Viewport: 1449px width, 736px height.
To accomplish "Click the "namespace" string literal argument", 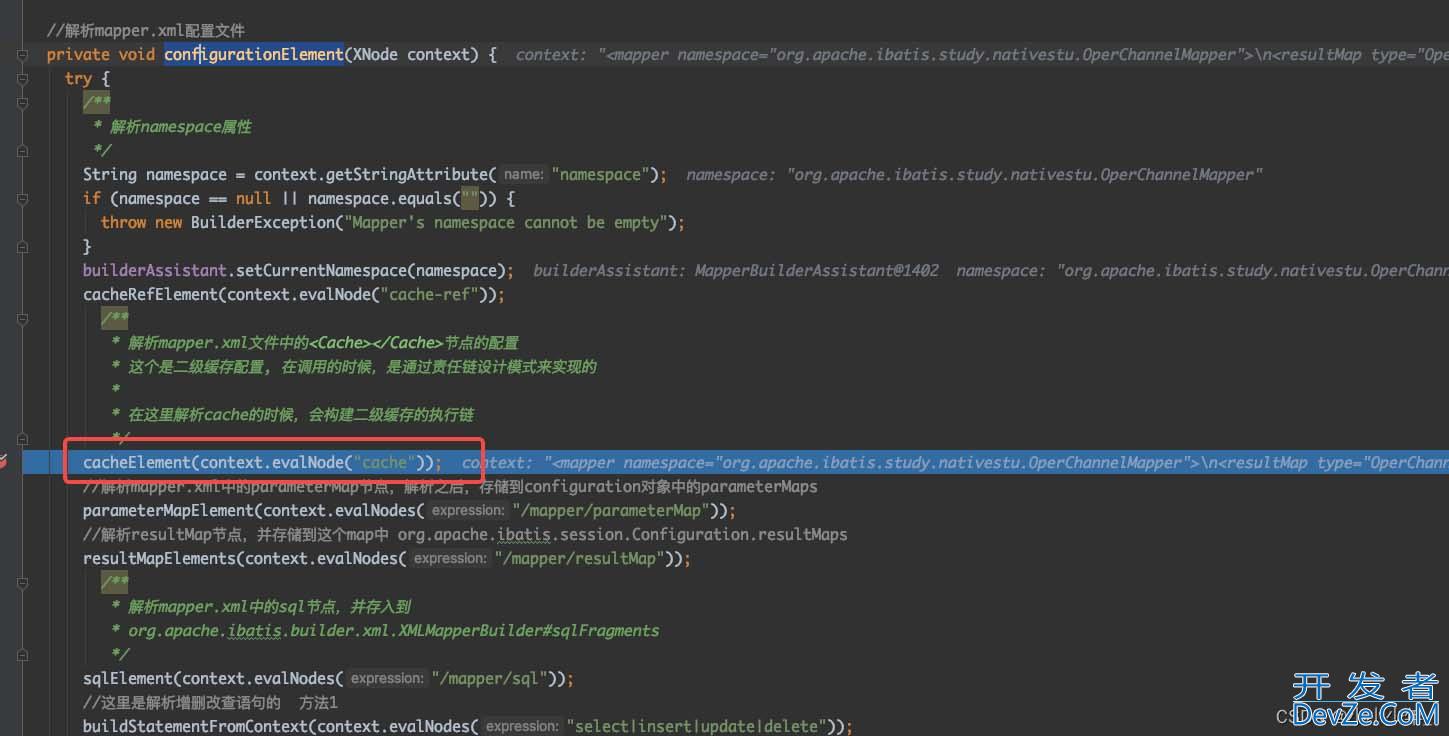I will (600, 174).
